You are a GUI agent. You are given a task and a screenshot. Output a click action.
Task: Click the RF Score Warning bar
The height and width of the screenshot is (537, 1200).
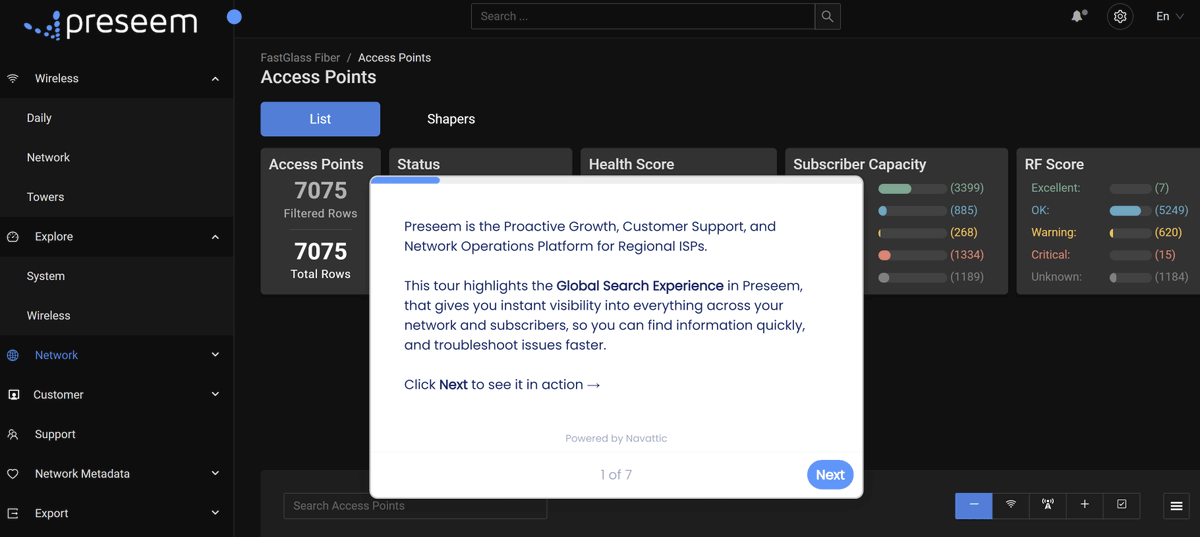pyautogui.click(x=1130, y=233)
